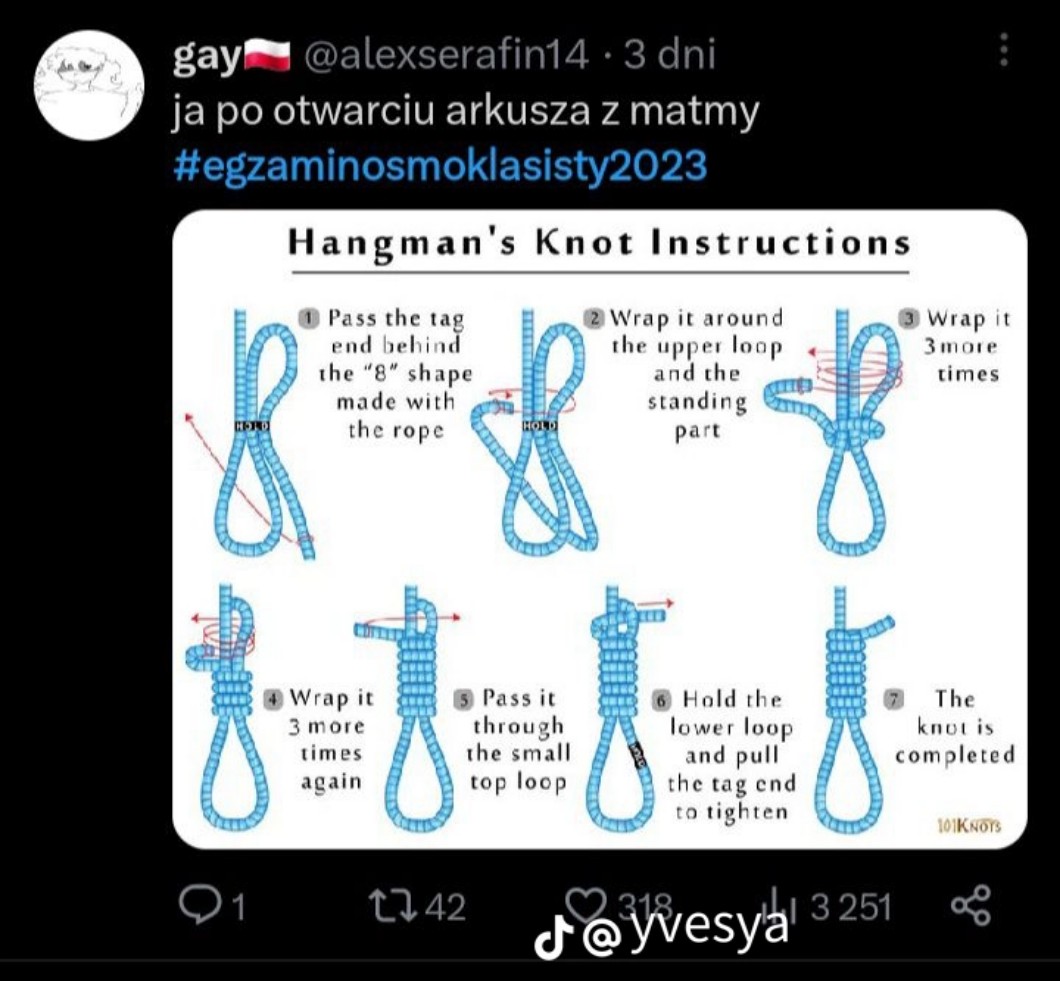Click the like count 318
The image size is (1060, 981).
point(647,906)
